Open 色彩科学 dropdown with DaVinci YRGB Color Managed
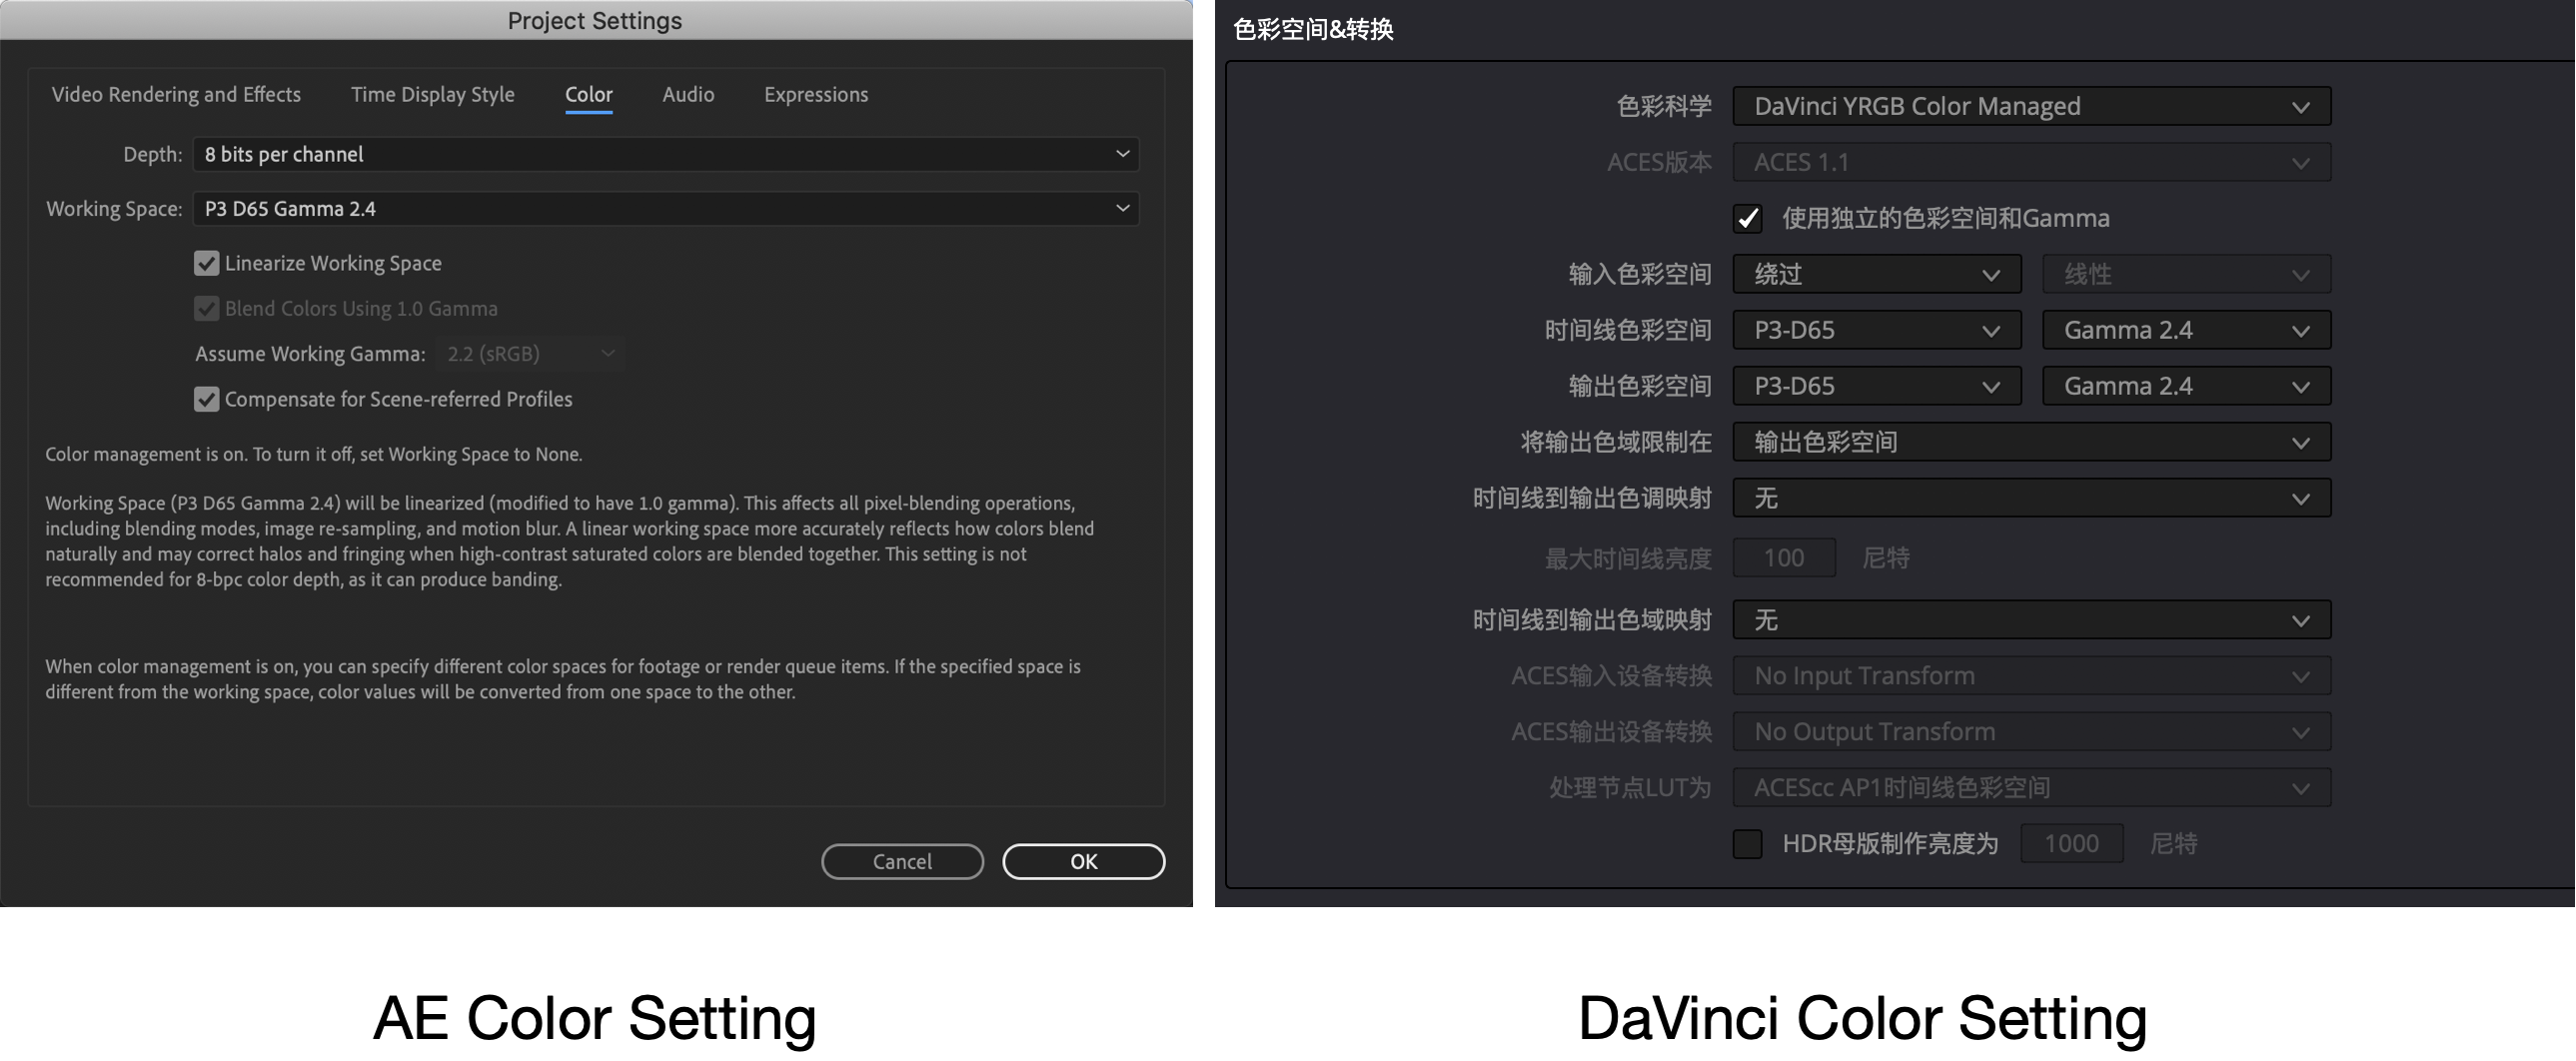This screenshot has width=2576, height=1061. tap(2031, 106)
